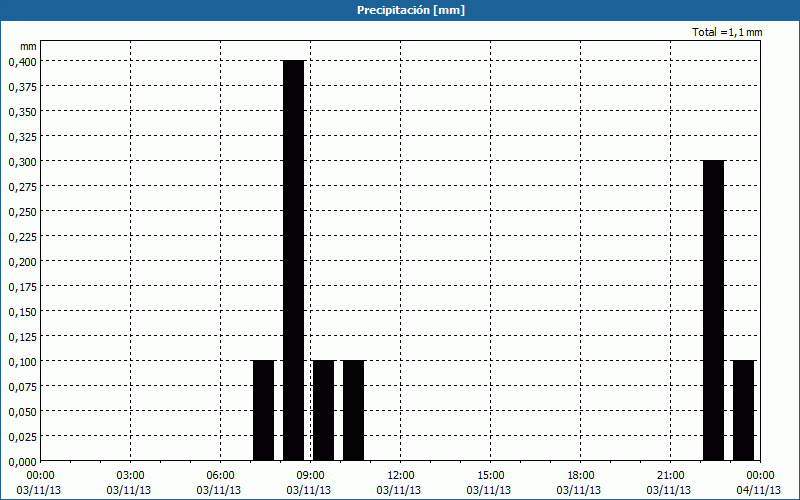Click the 0,300 y-axis label
Viewport: 800px width, 500px height.
pyautogui.click(x=22, y=162)
